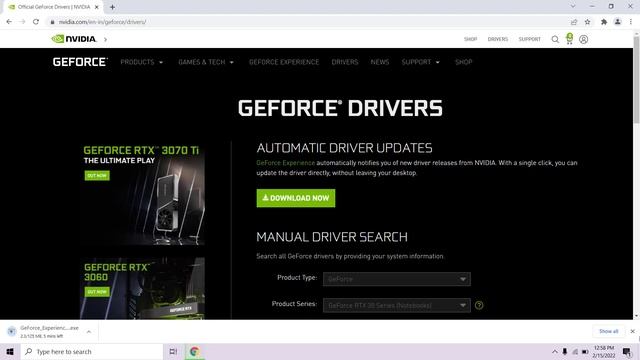Click the chevron next to NVIDIA logo
The image size is (640, 360).
pos(105,39)
